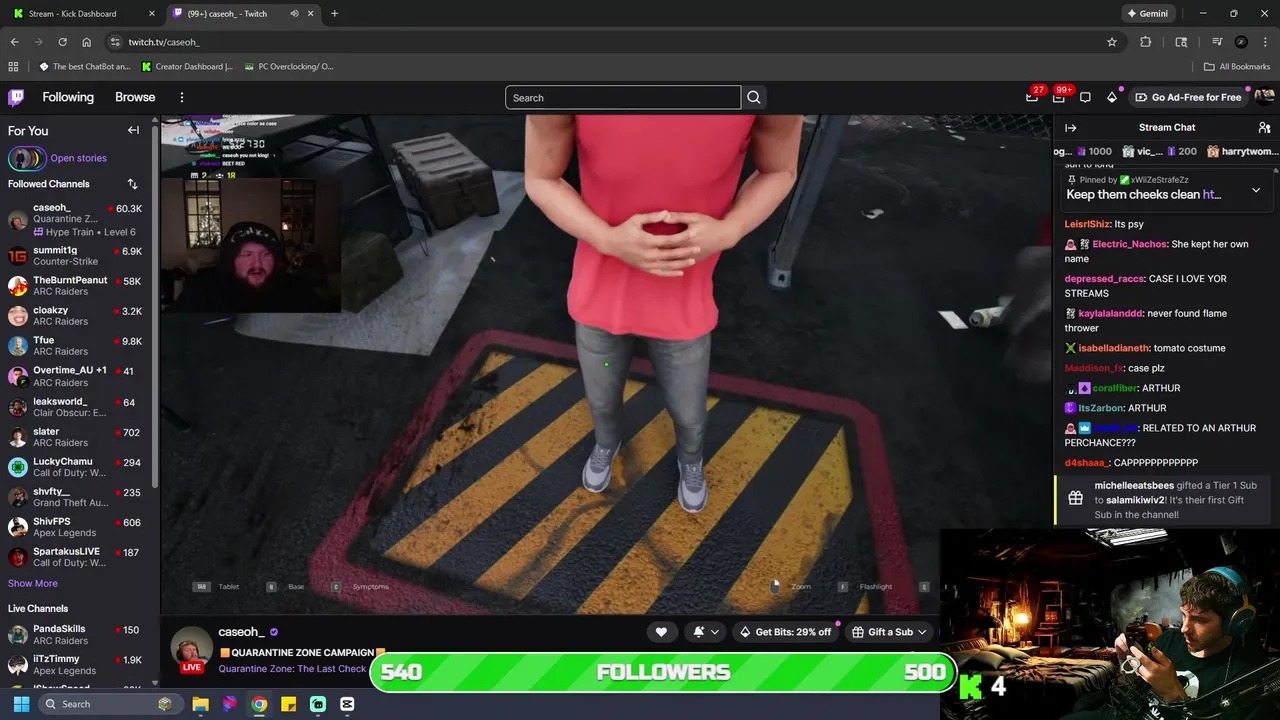Open the Twitch more options menu
The width and height of the screenshot is (1280, 720).
[182, 97]
